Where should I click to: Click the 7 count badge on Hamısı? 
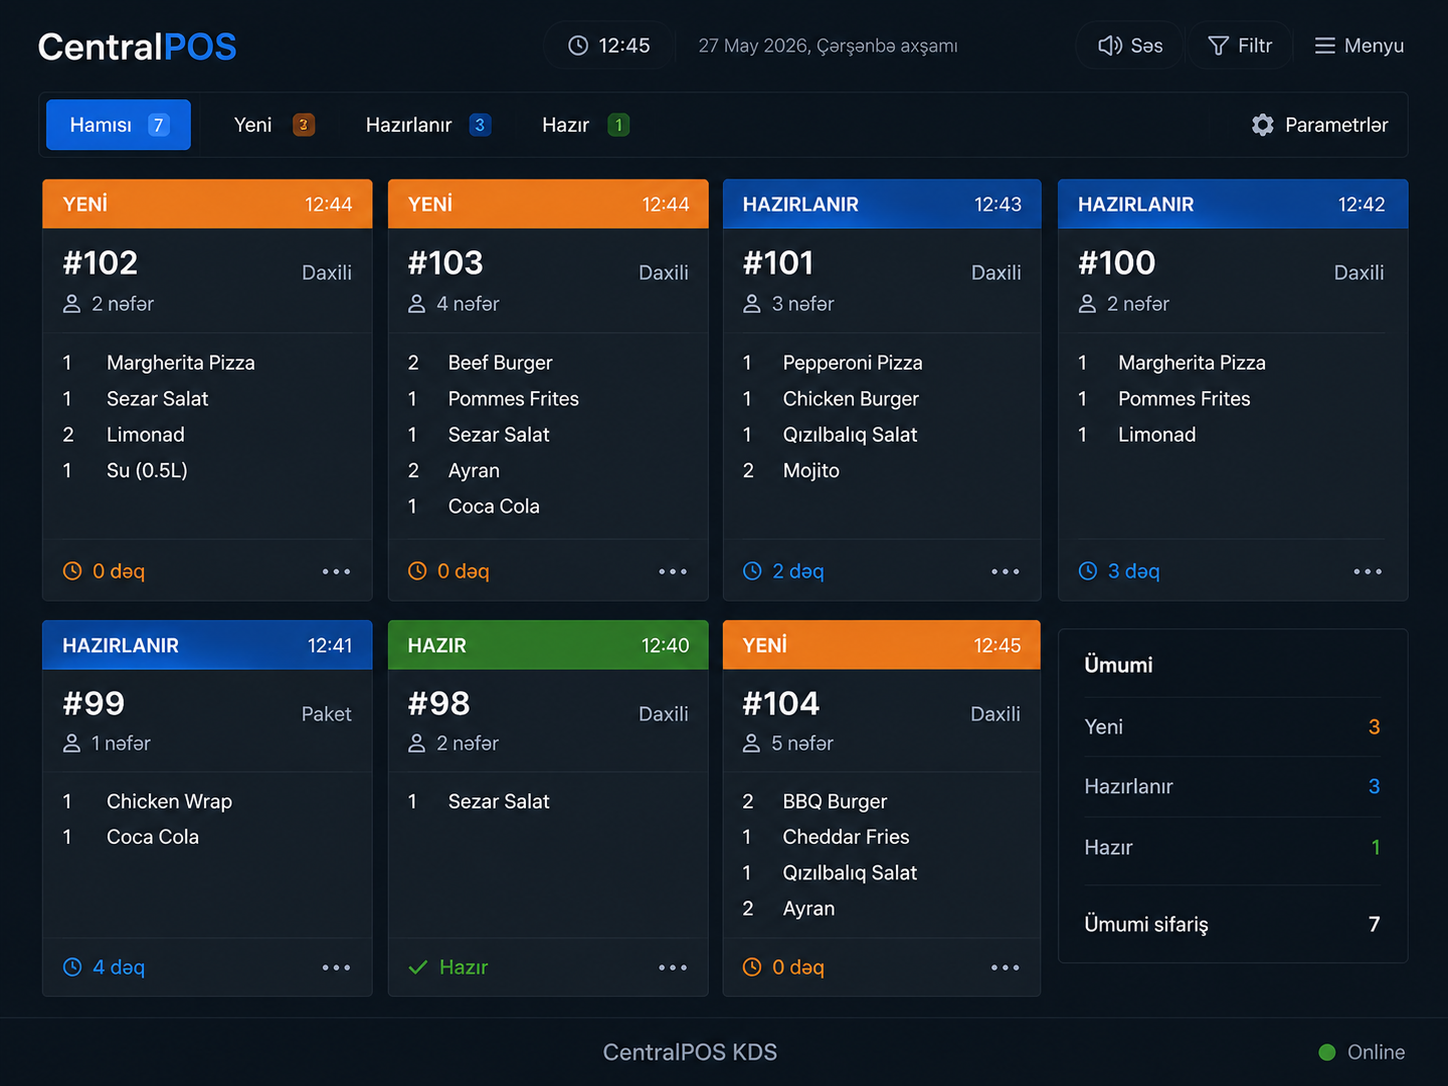pyautogui.click(x=158, y=125)
